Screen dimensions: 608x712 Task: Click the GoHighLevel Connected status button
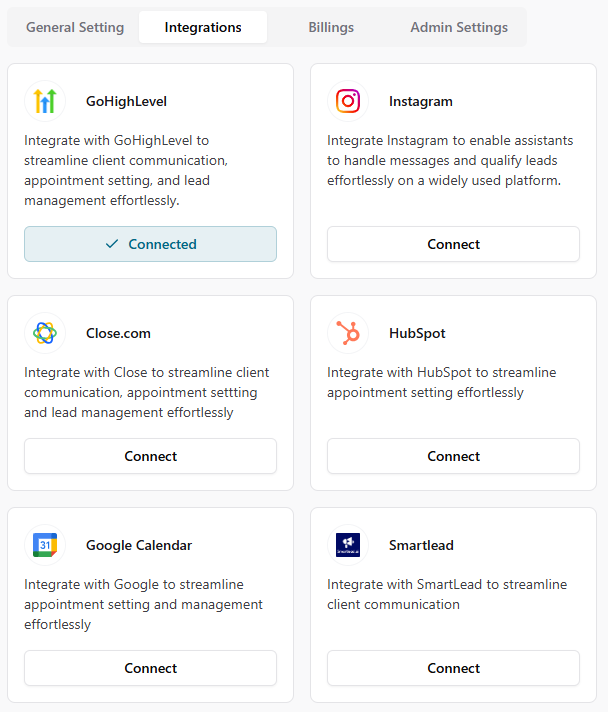150,244
